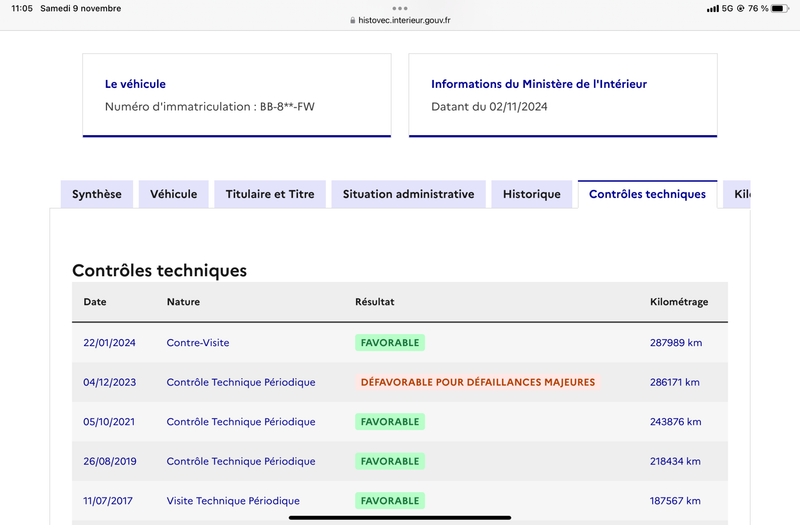Tap Contrôle Technique Périodique on 26/08/2019 row

[x=241, y=461]
